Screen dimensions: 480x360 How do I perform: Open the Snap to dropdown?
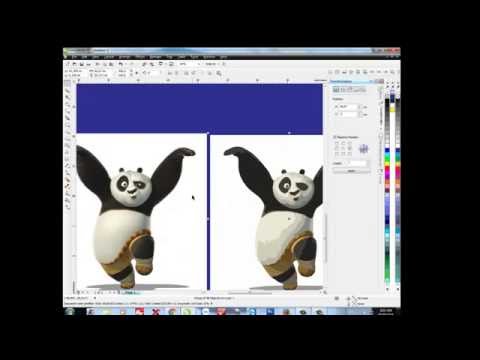click(x=213, y=64)
